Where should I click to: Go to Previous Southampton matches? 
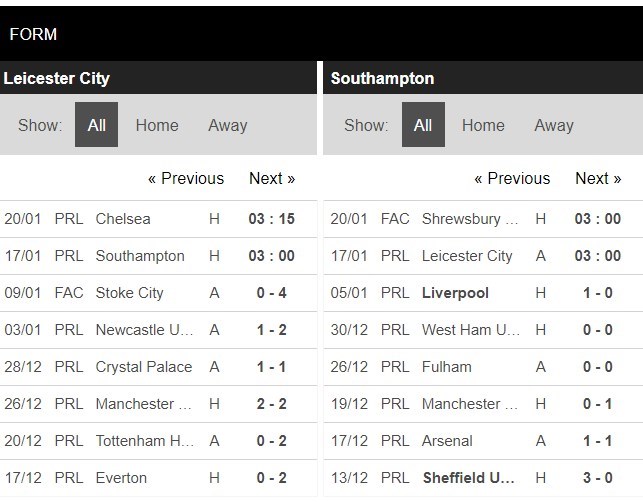pyautogui.click(x=512, y=178)
